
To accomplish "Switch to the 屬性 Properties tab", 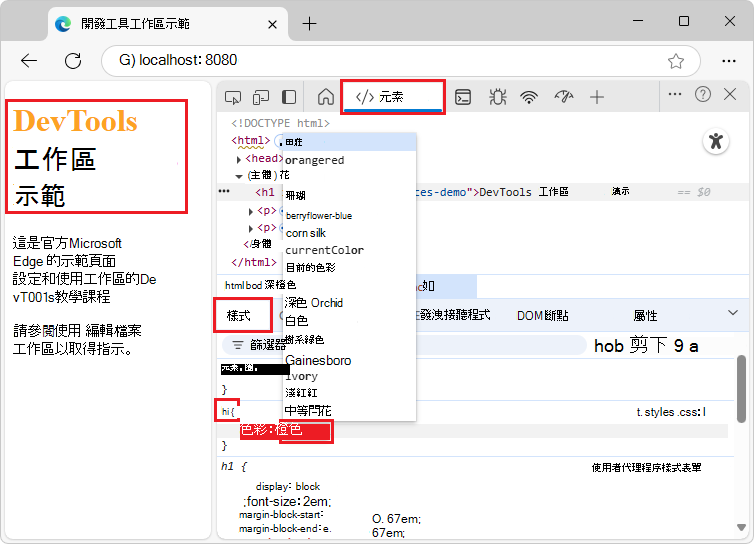I will [645, 316].
